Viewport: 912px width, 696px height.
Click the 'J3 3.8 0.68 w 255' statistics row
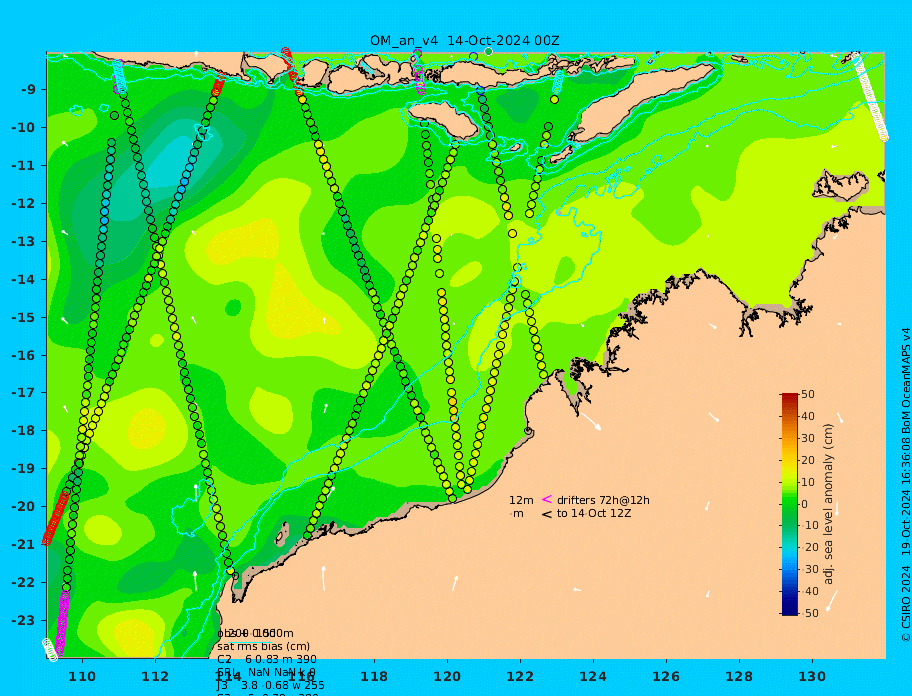(x=270, y=686)
